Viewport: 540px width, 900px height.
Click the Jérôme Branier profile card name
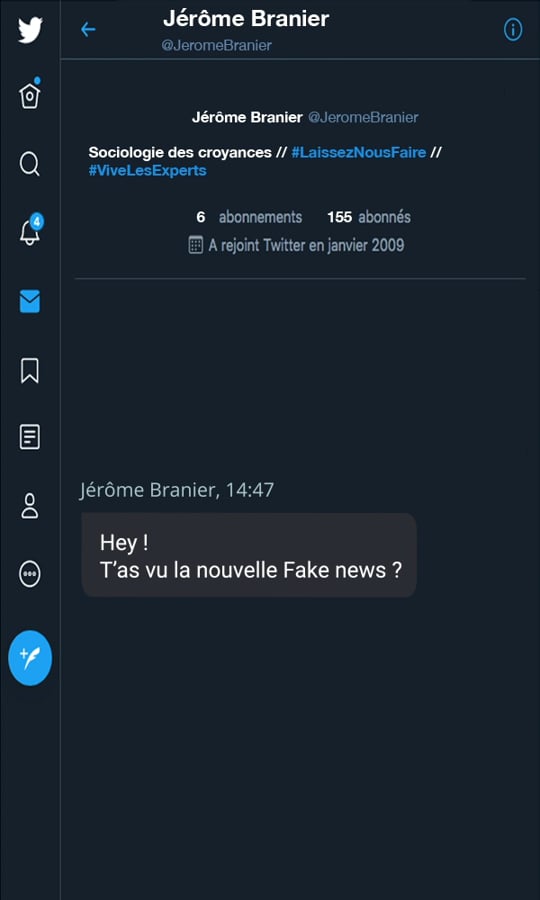(247, 118)
